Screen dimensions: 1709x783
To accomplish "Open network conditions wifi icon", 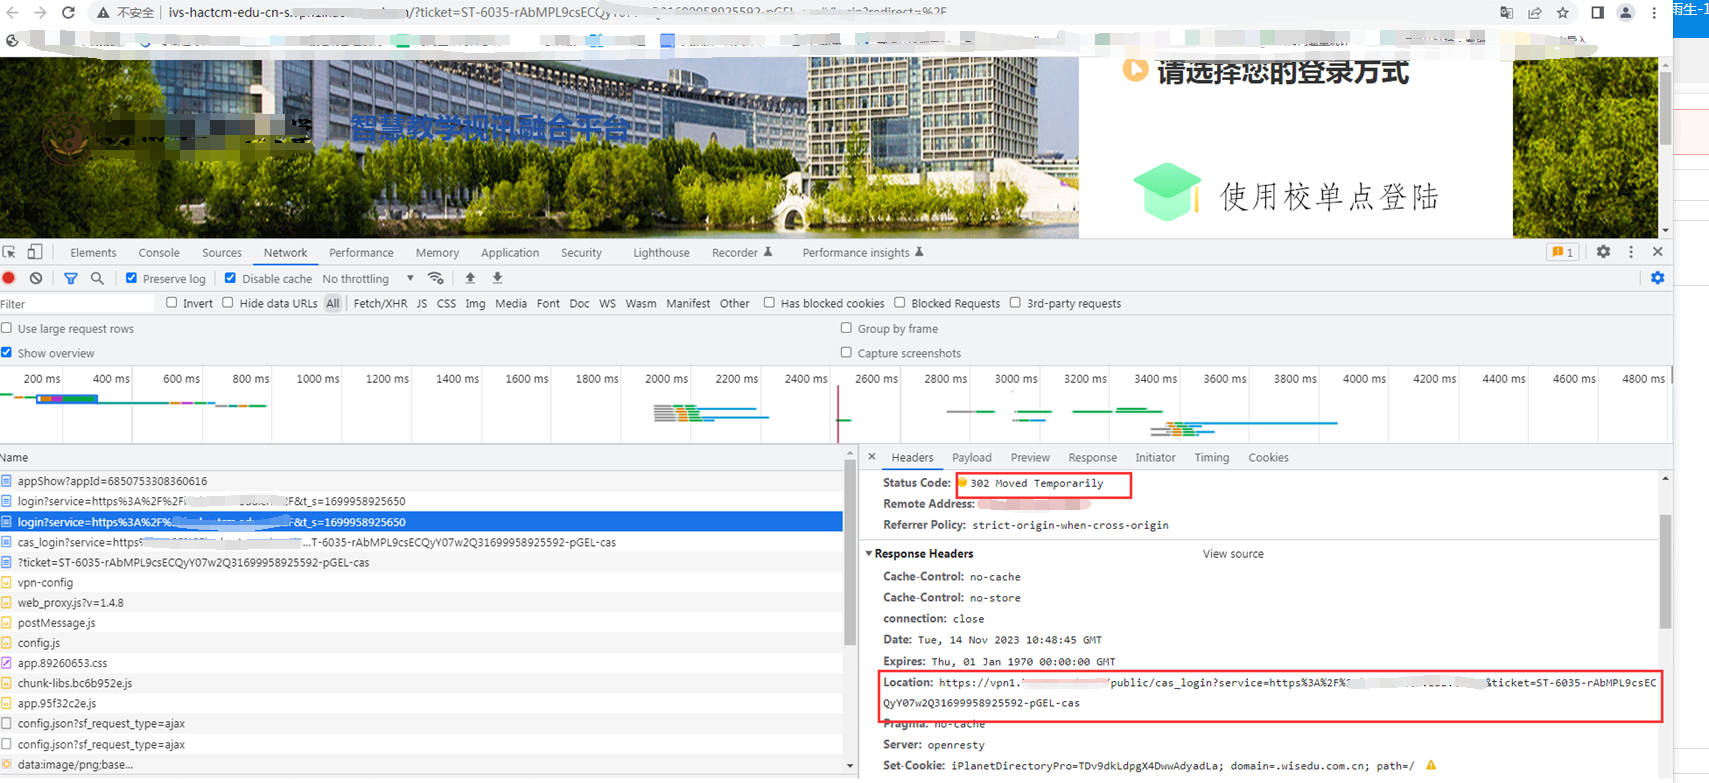I will point(435,278).
